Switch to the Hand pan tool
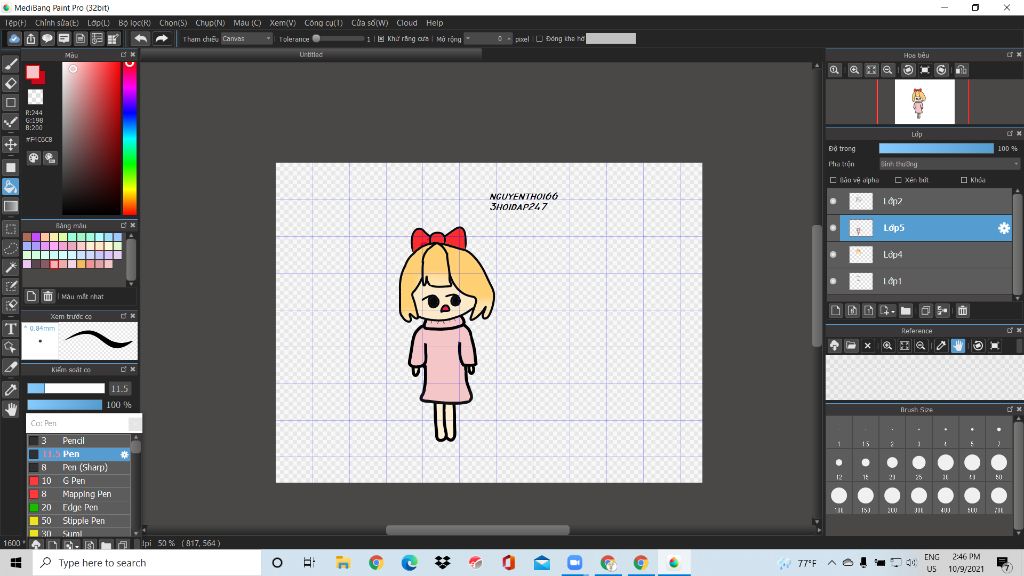The image size is (1024, 576). pyautogui.click(x=10, y=409)
